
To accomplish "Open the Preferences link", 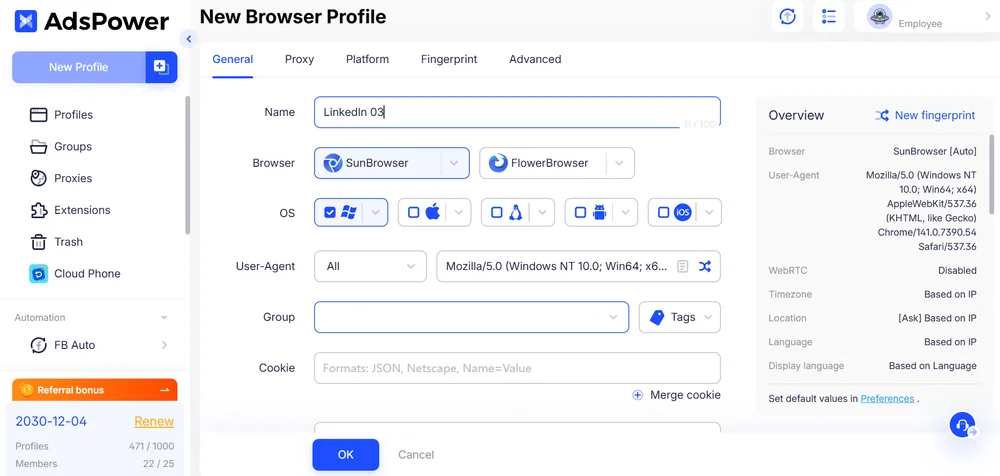I will (x=887, y=398).
